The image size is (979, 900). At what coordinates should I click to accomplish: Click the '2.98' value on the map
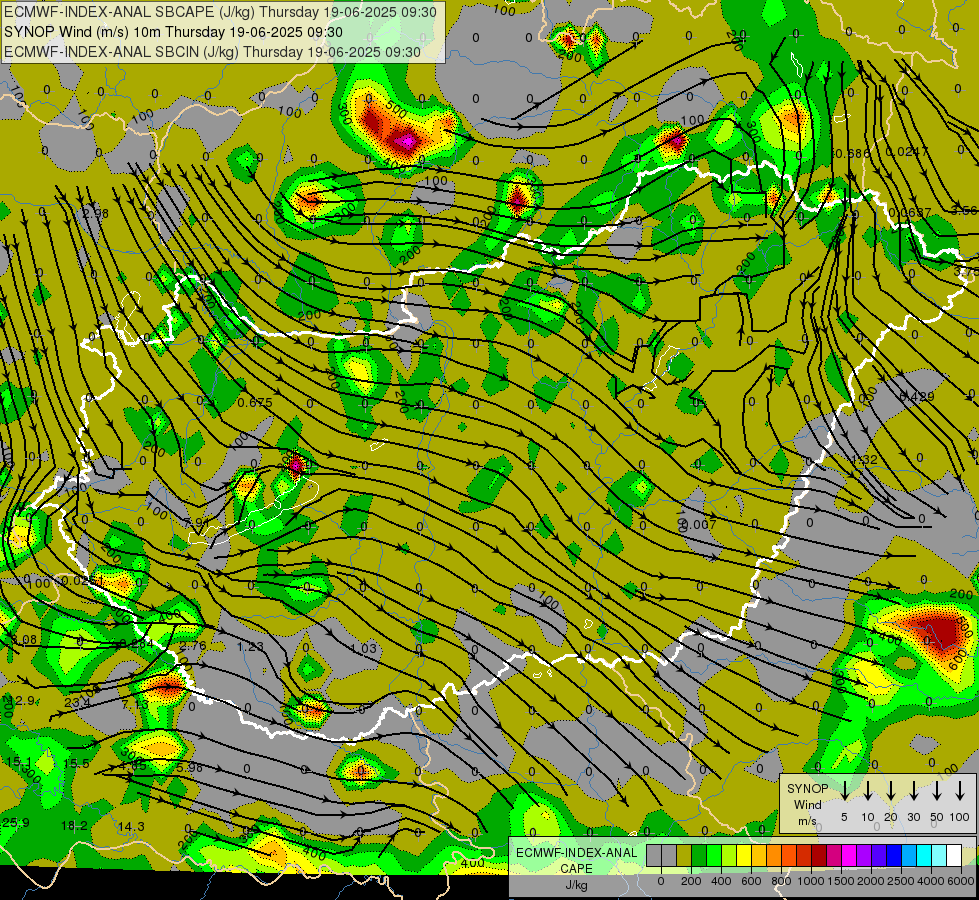coord(96,214)
